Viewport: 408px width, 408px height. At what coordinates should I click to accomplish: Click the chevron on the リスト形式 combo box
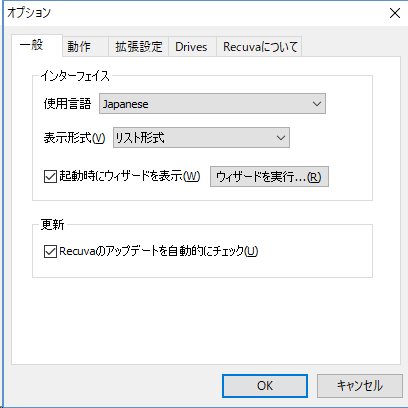(x=281, y=137)
